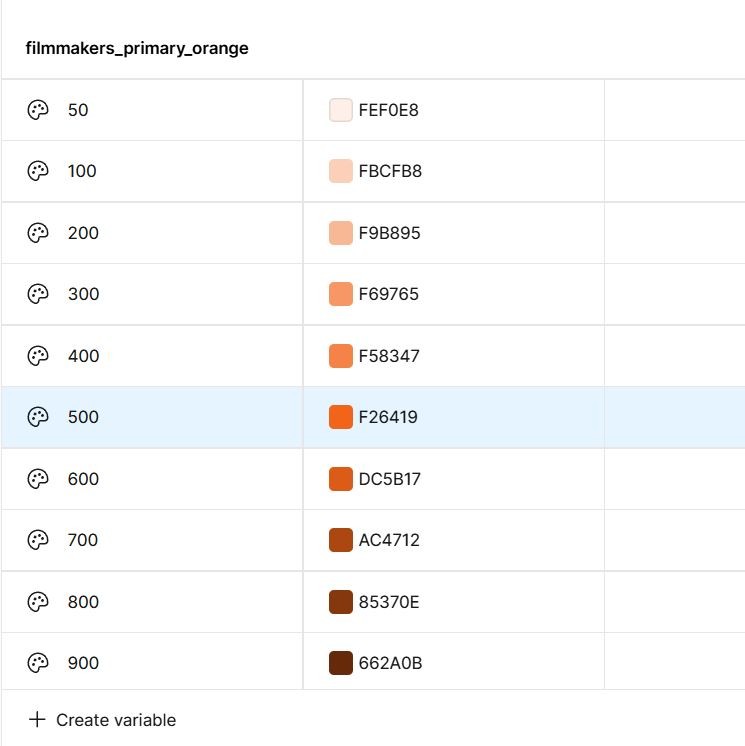Select the hex value FEF0E8 field
This screenshot has height=746, width=745.
tap(388, 110)
